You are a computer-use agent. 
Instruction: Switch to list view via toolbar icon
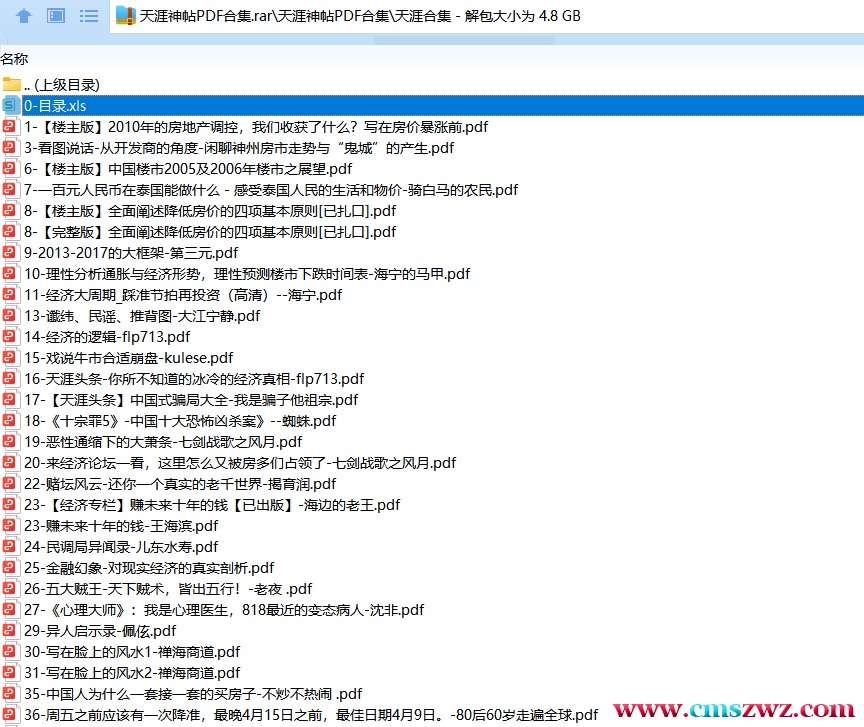tap(89, 15)
